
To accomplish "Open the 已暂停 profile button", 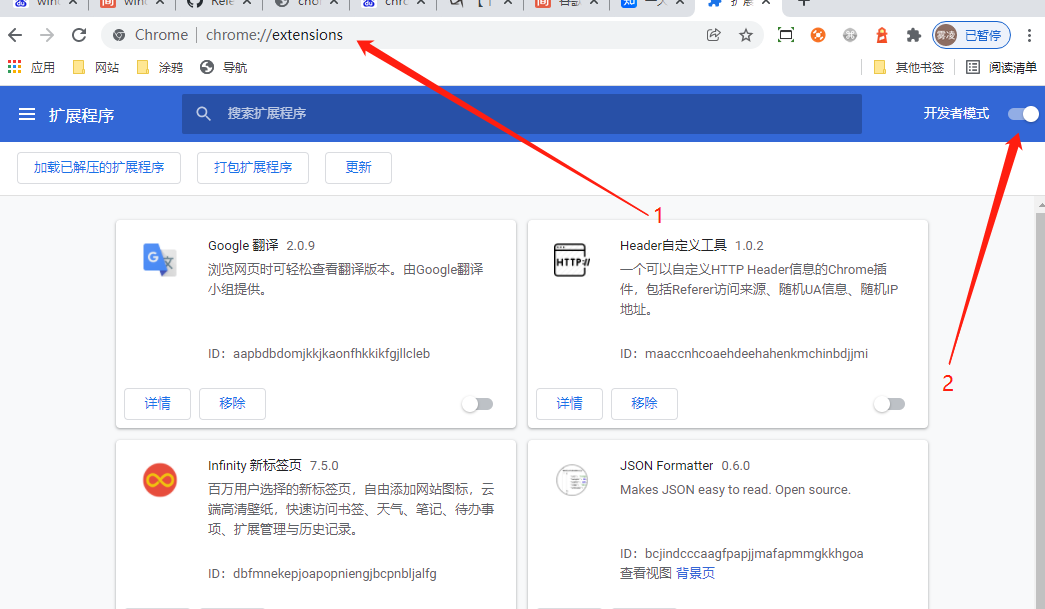I will point(971,35).
